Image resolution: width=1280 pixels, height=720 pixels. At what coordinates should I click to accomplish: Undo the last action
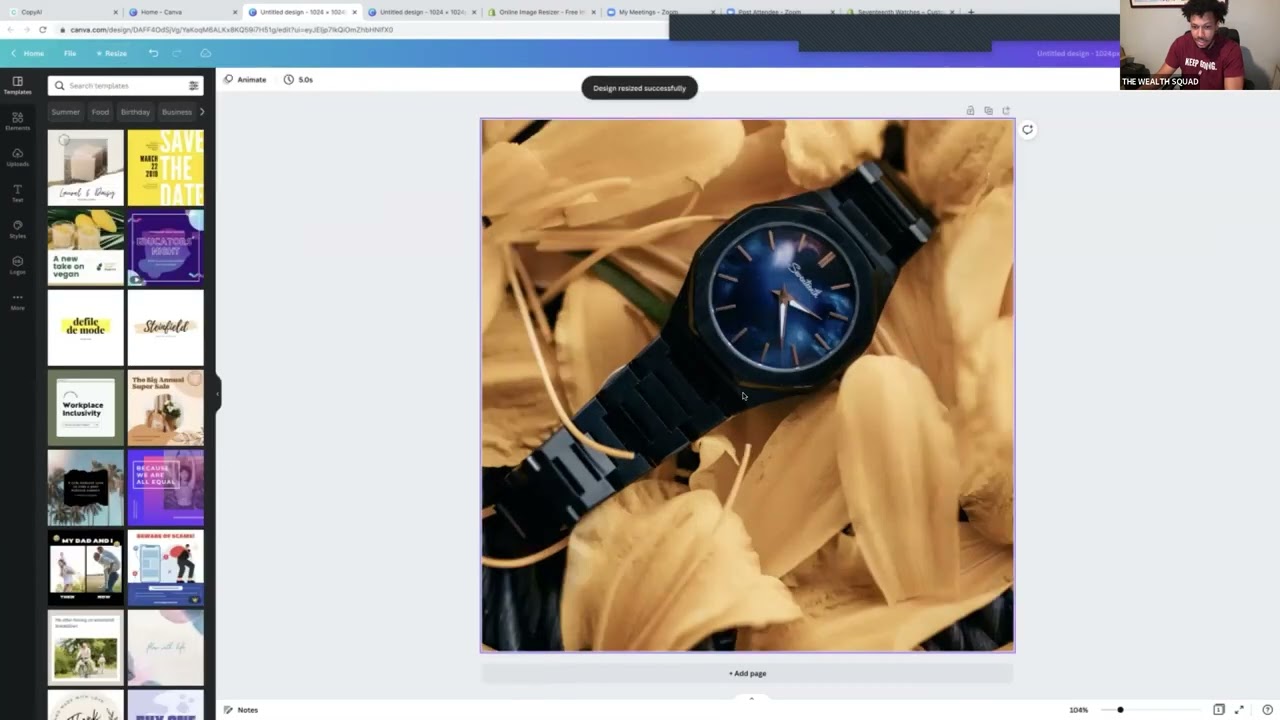(153, 53)
